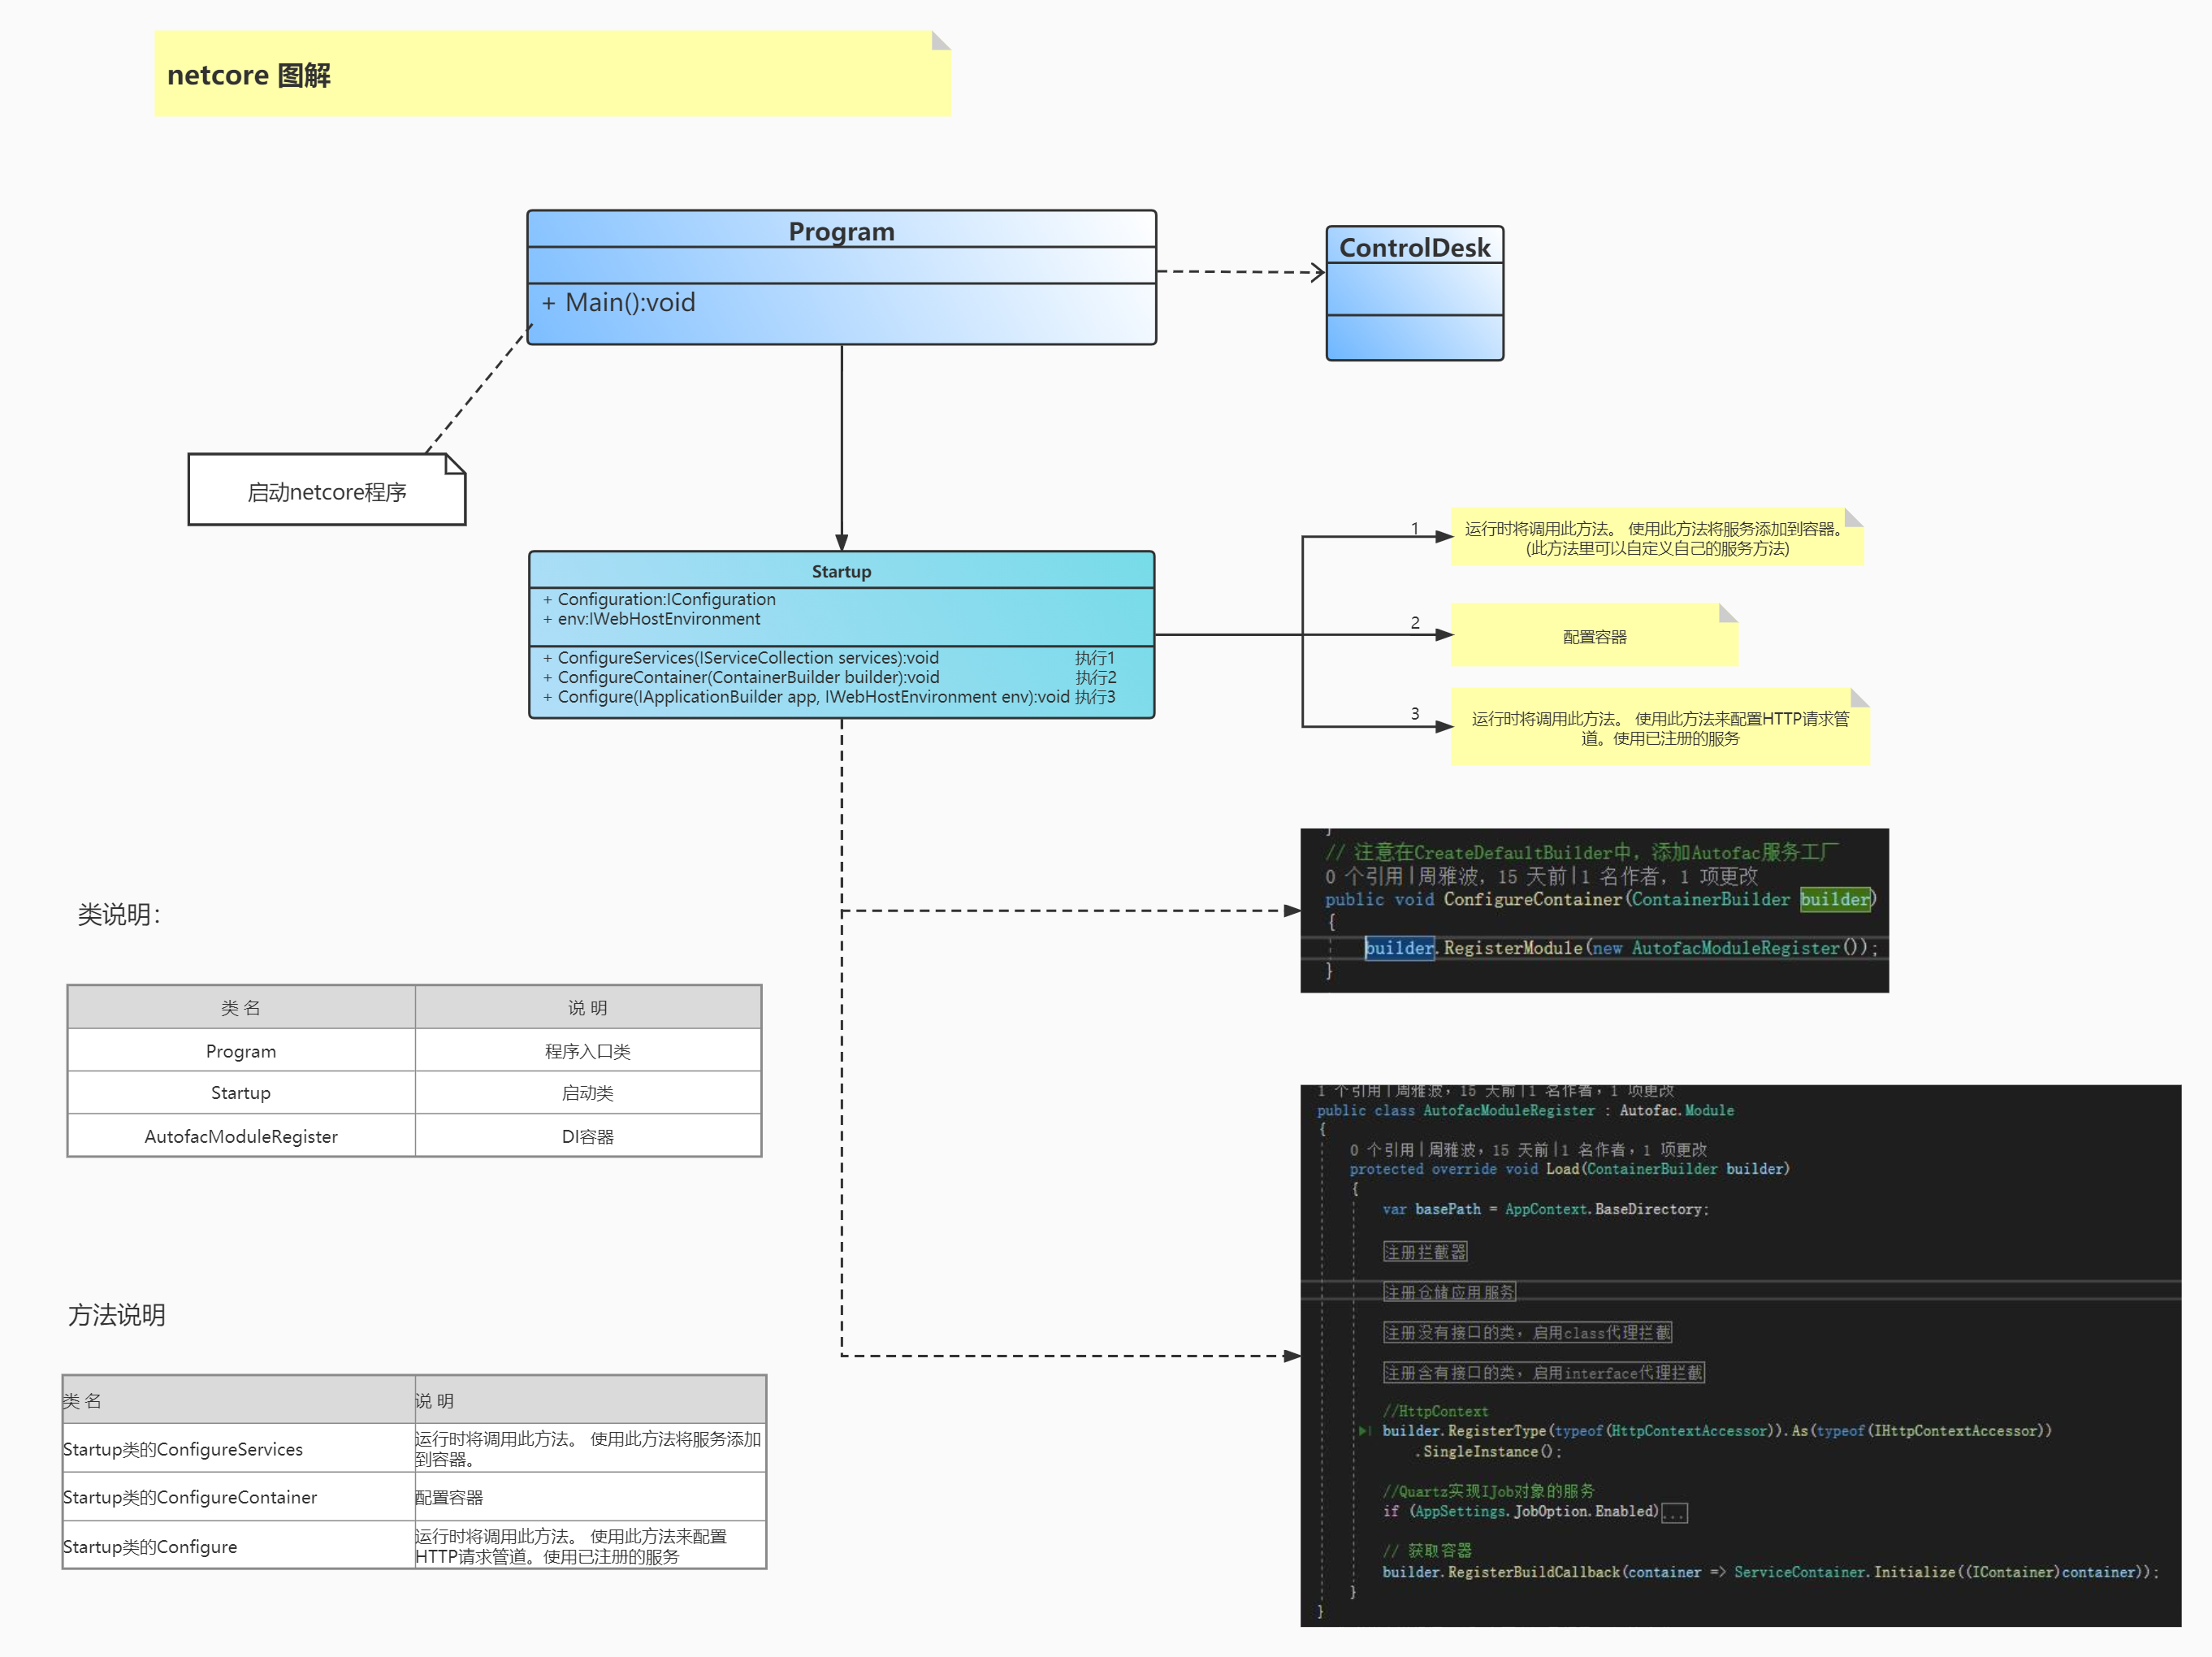This screenshot has height=1657, width=2212.
Task: Click the AutofacModuleRegister table cell
Action: (241, 1136)
